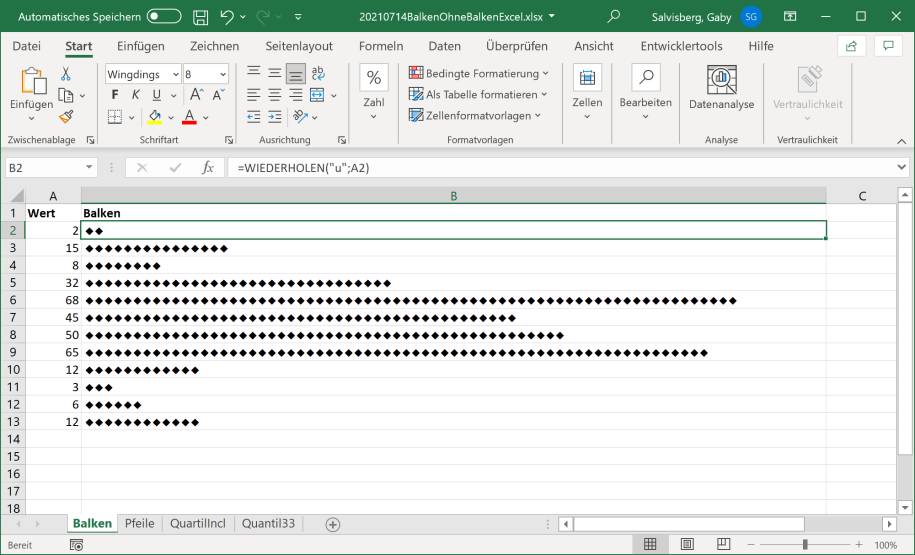
Task: Merge and center cells icon
Action: (317, 95)
